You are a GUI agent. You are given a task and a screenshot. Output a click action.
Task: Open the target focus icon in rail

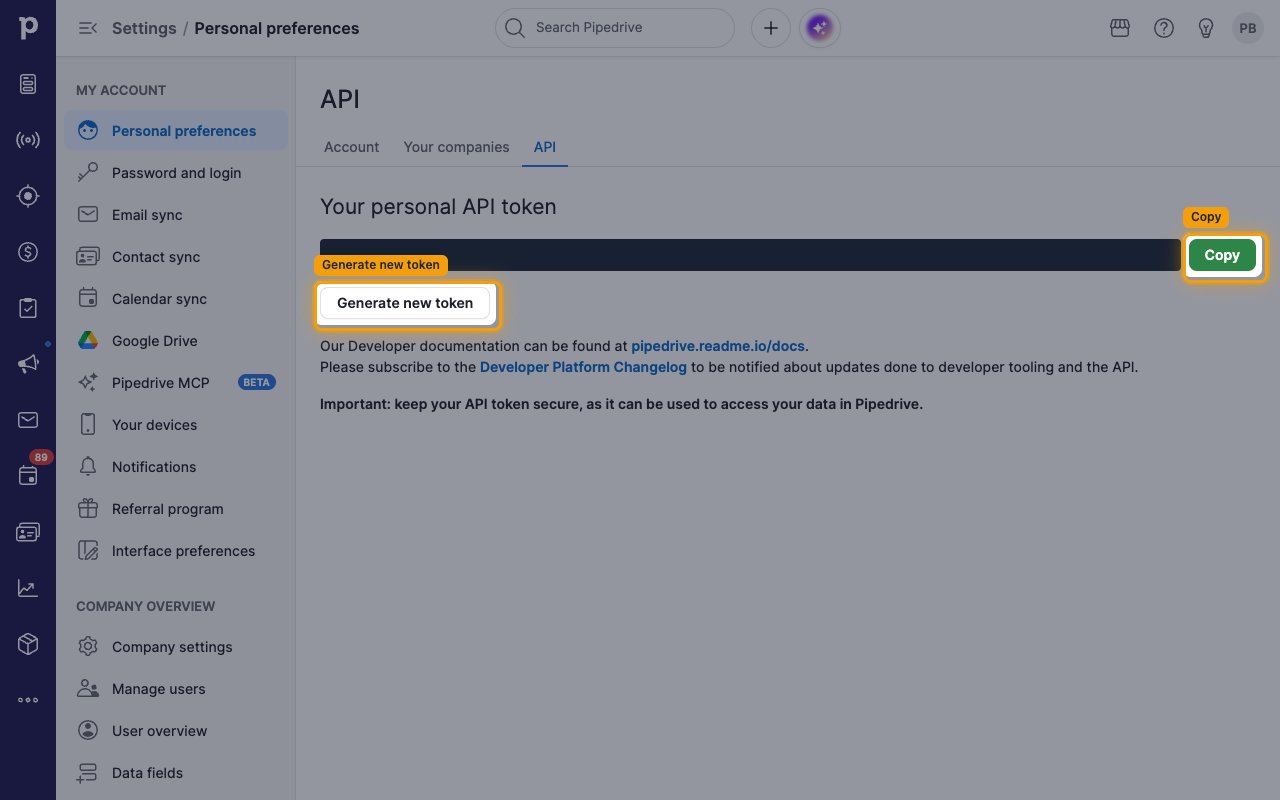click(x=28, y=196)
